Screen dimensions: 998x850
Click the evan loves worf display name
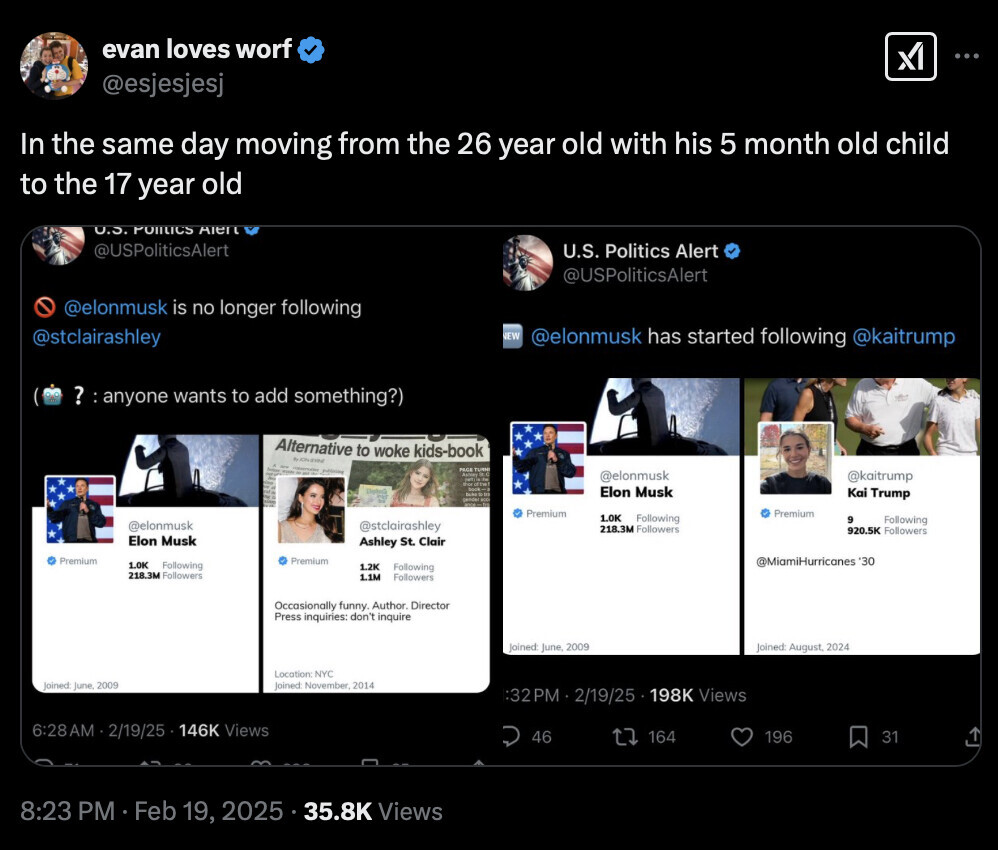click(197, 49)
